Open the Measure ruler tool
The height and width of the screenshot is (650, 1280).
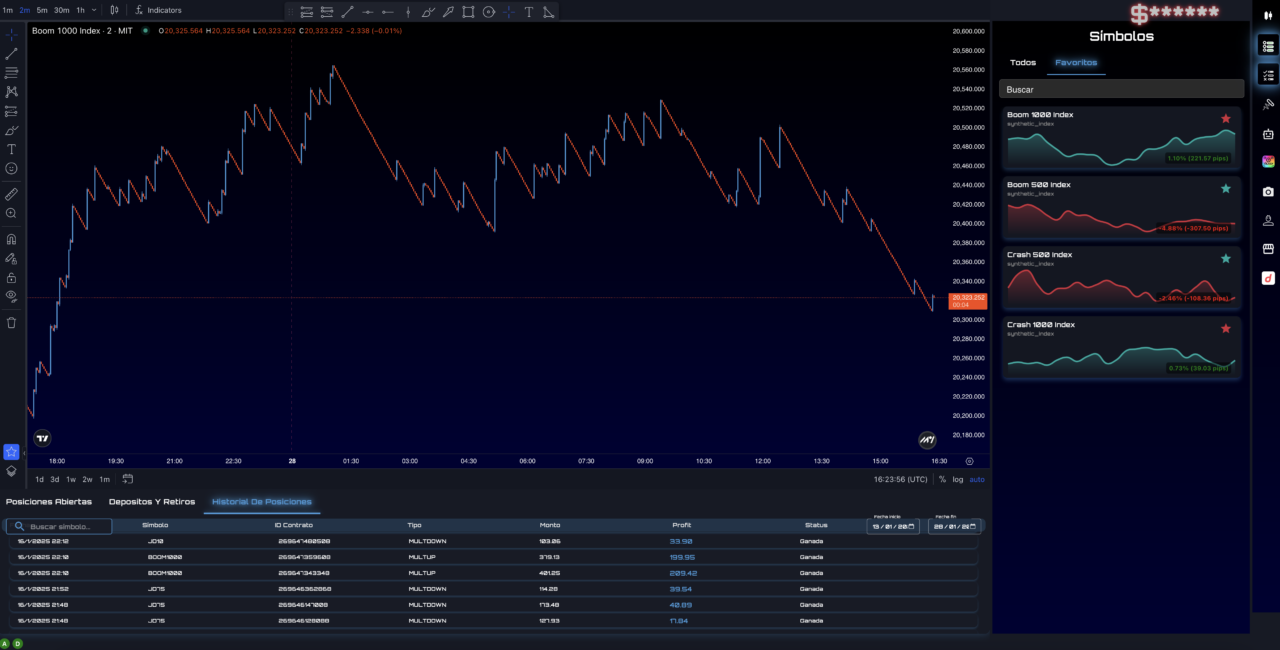[11, 195]
